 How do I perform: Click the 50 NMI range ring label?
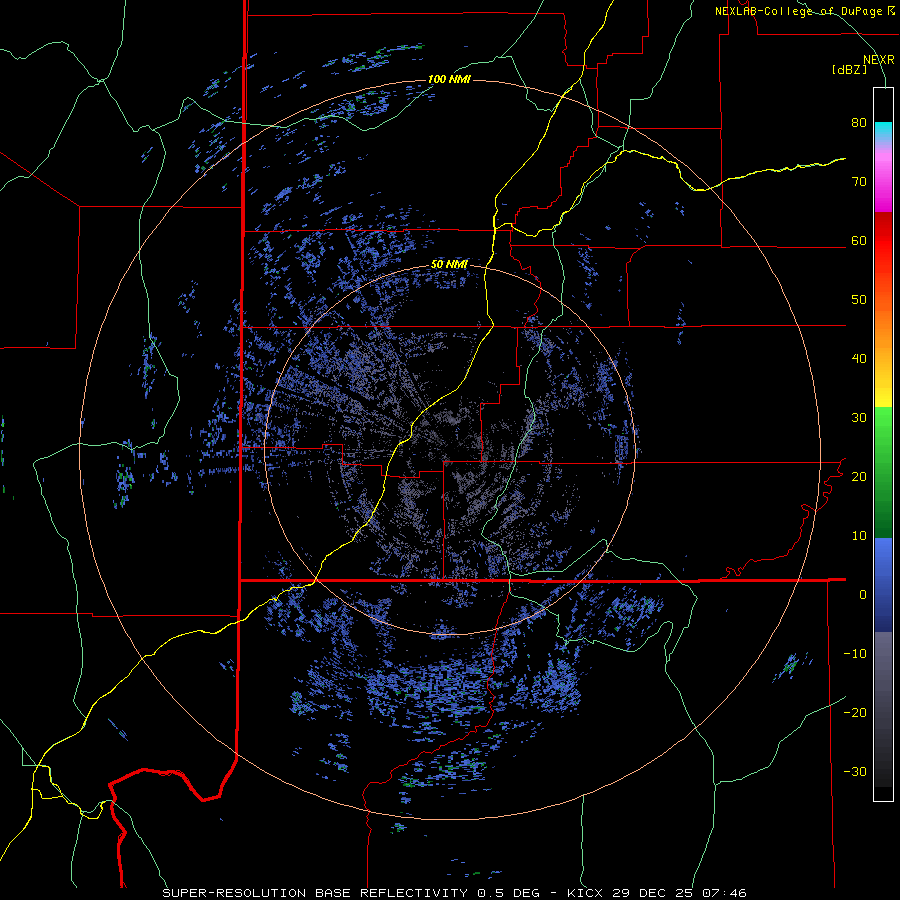click(449, 265)
